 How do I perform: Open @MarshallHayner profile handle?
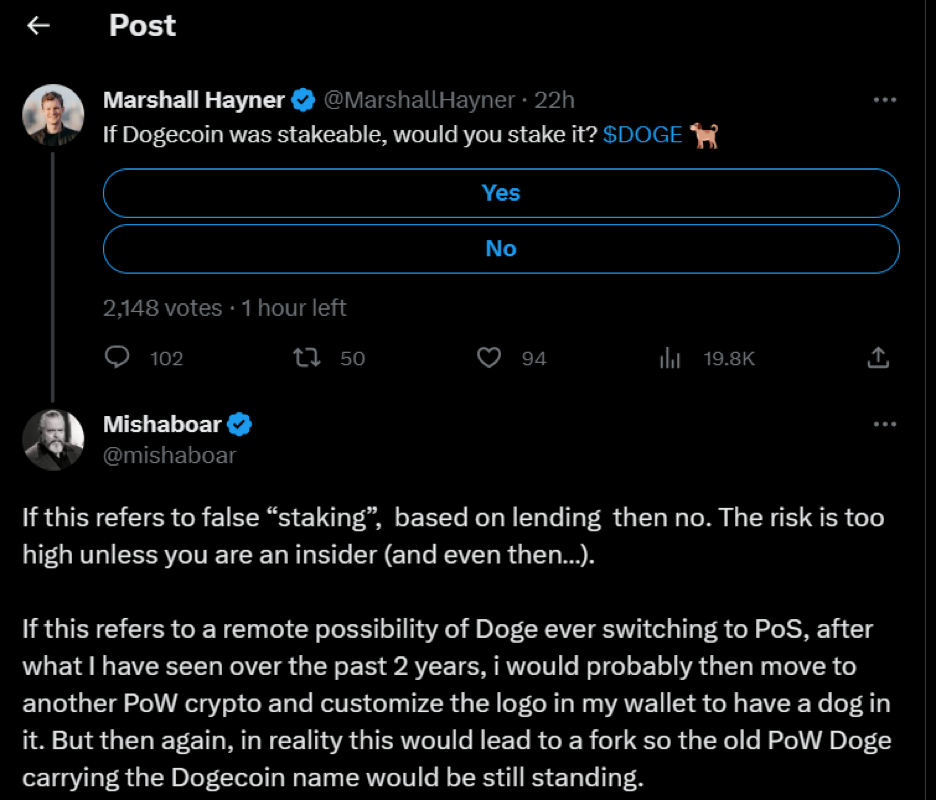click(421, 100)
